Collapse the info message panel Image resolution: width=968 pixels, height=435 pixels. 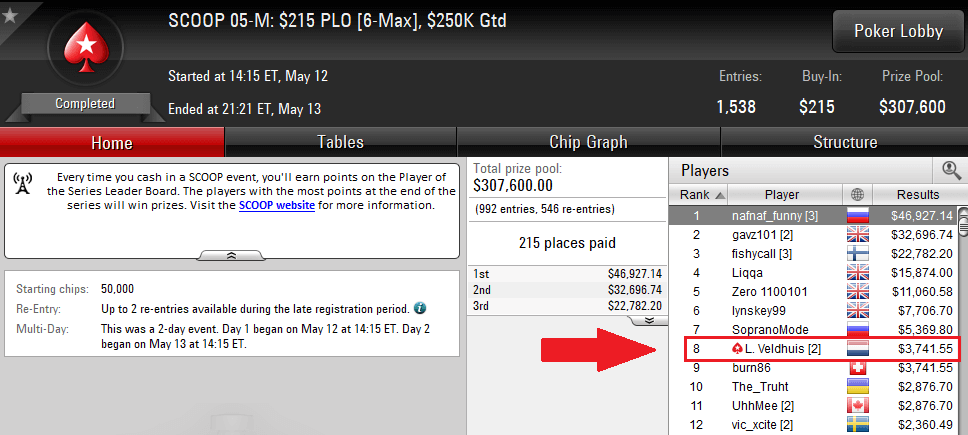232,255
